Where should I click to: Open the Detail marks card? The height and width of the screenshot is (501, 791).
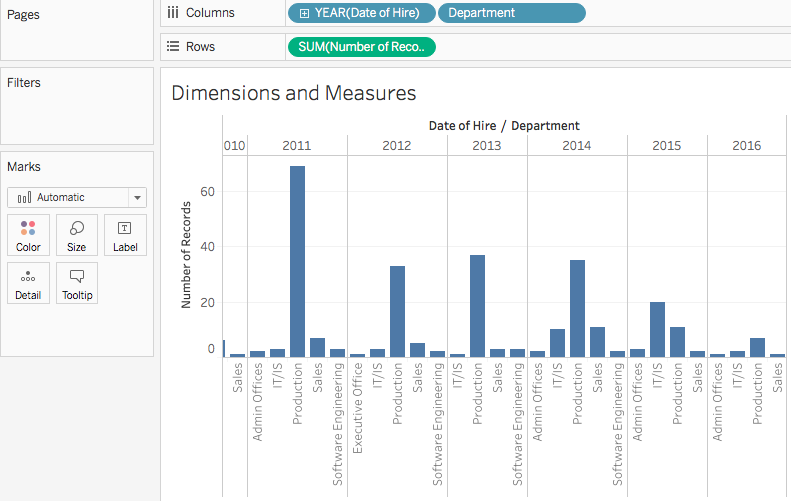pos(28,283)
